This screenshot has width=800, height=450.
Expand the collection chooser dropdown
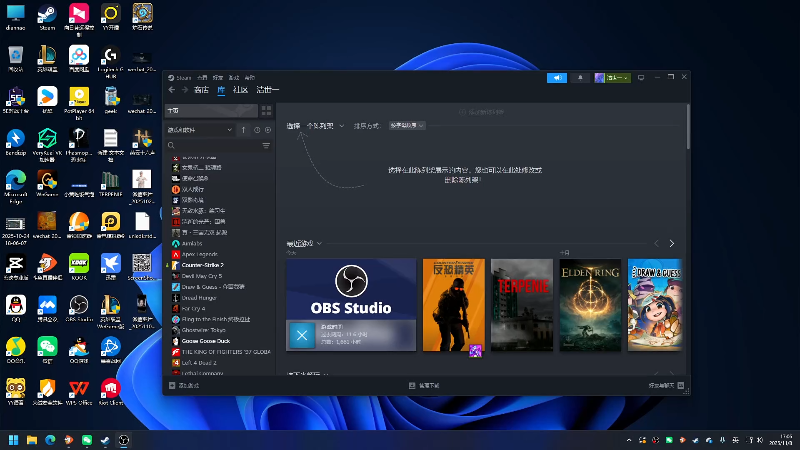pyautogui.click(x=325, y=126)
